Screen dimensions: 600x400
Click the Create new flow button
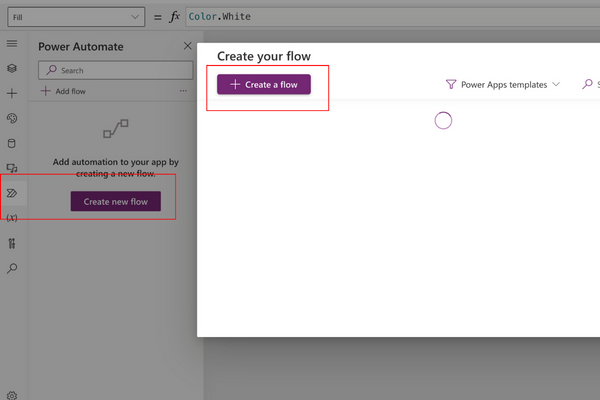pyautogui.click(x=116, y=201)
